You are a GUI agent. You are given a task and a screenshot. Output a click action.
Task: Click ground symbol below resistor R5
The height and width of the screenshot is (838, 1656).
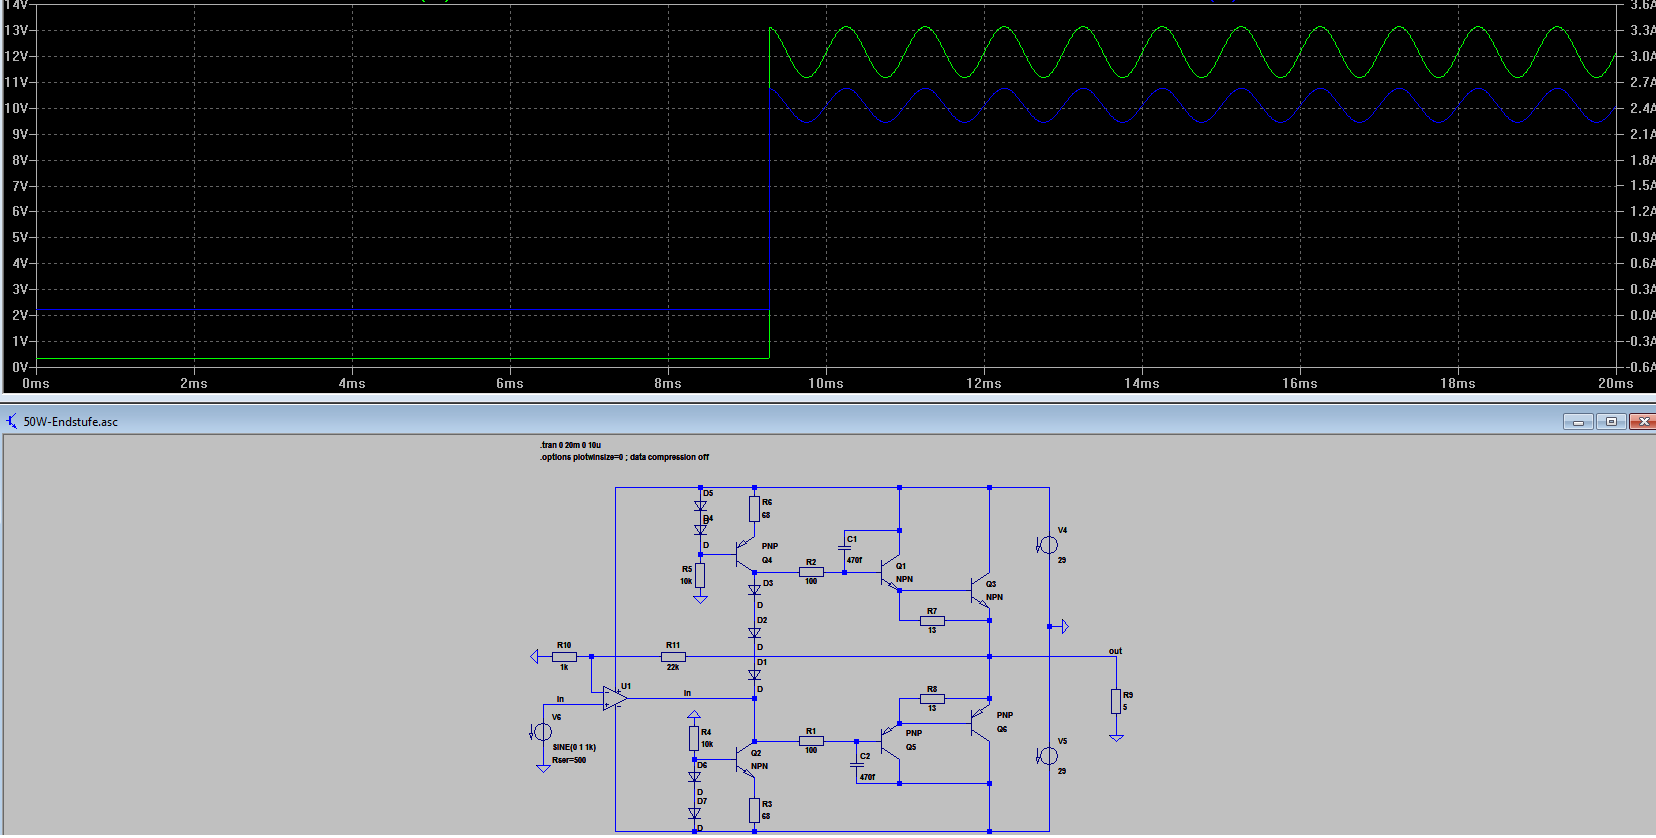(x=700, y=599)
